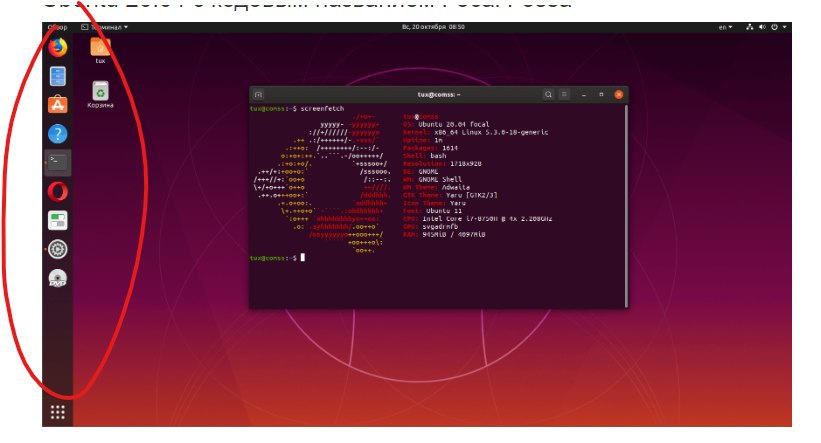The image size is (821, 443).
Task: Maximize the terminal window
Action: [601, 95]
